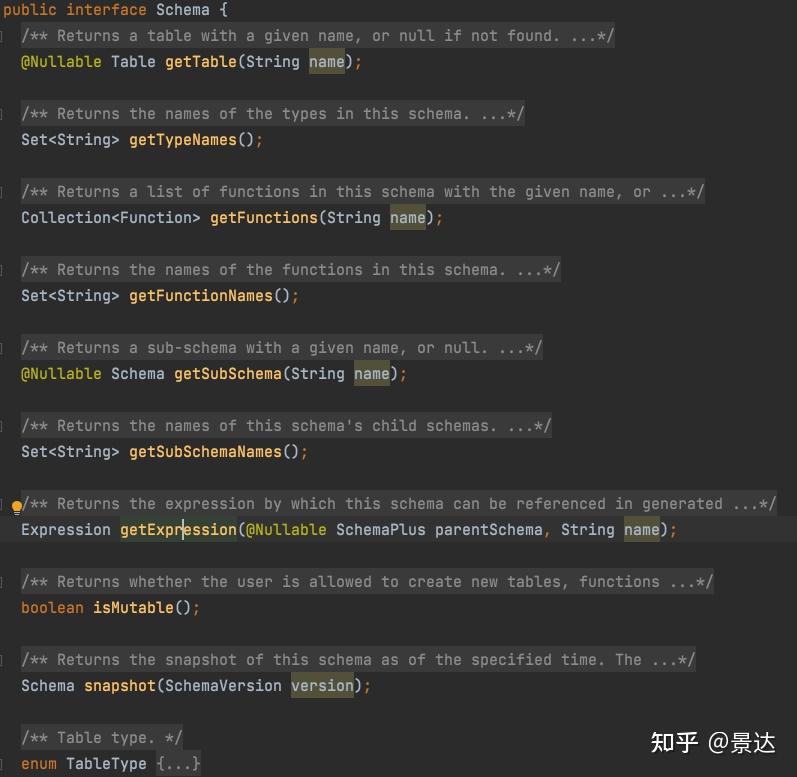Viewport: 797px width, 777px height.
Task: Select the SchemaPlus parameter type
Action: pos(380,530)
